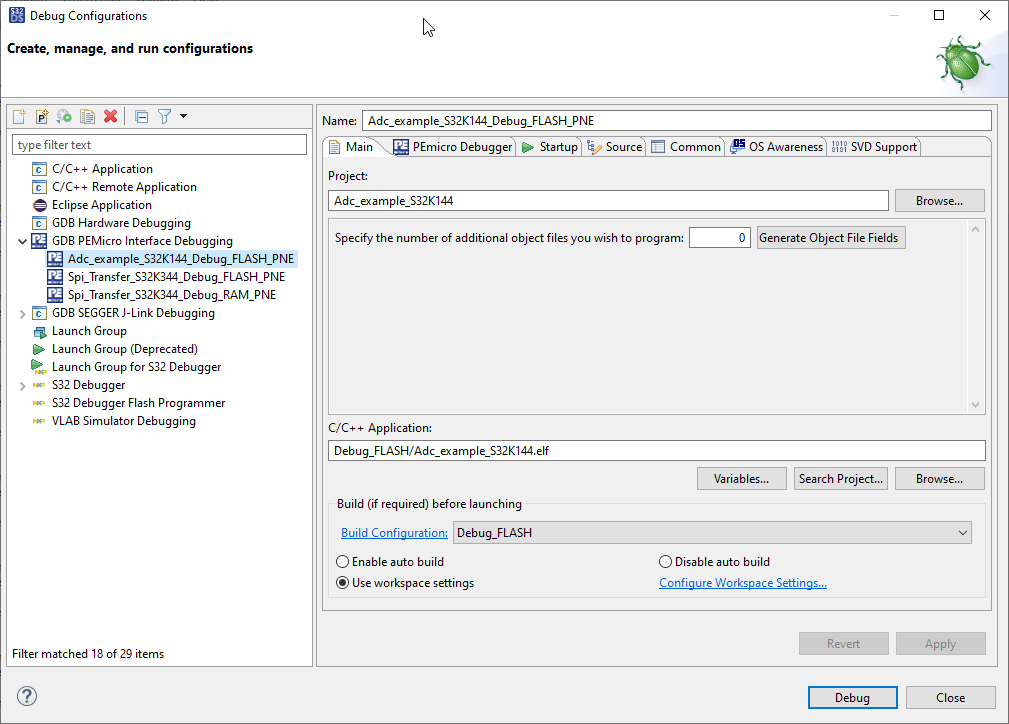The width and height of the screenshot is (1009, 724).
Task: Select Use workspace settings radio button
Action: point(343,583)
